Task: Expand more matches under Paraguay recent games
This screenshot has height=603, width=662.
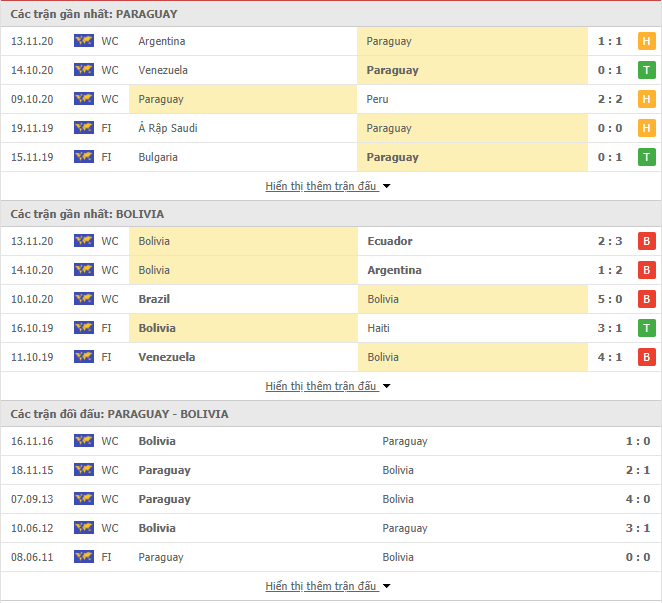Action: pos(328,186)
